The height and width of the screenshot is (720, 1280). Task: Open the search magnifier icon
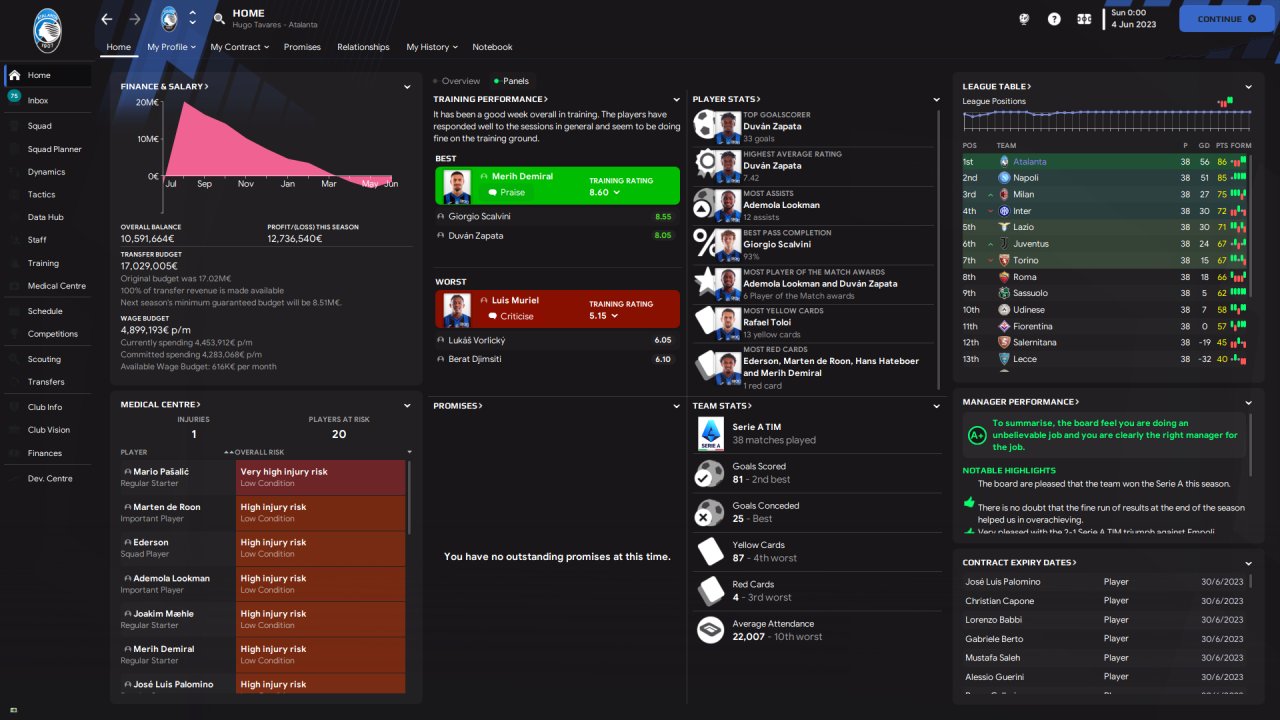219,19
